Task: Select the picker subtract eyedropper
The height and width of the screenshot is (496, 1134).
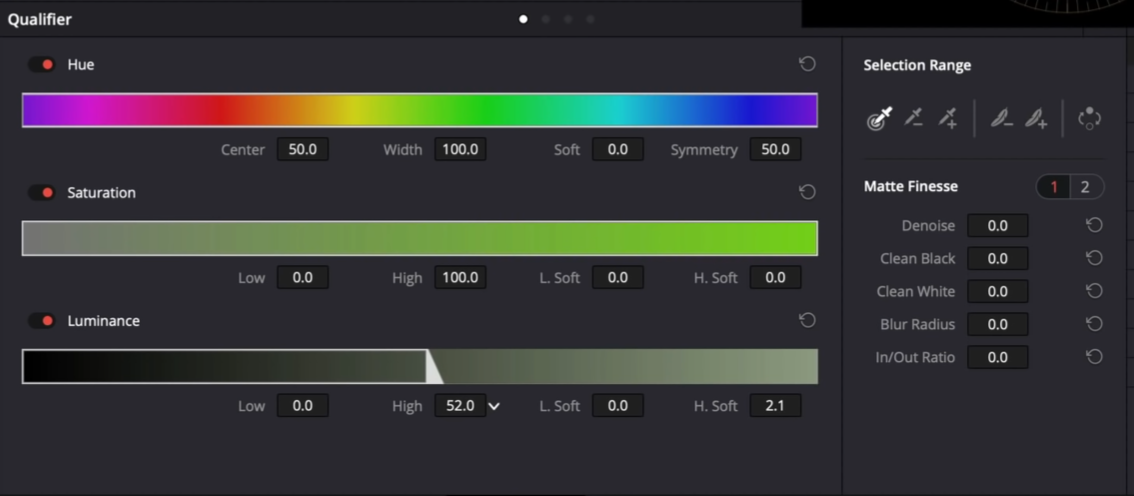Action: pyautogui.click(x=913, y=117)
